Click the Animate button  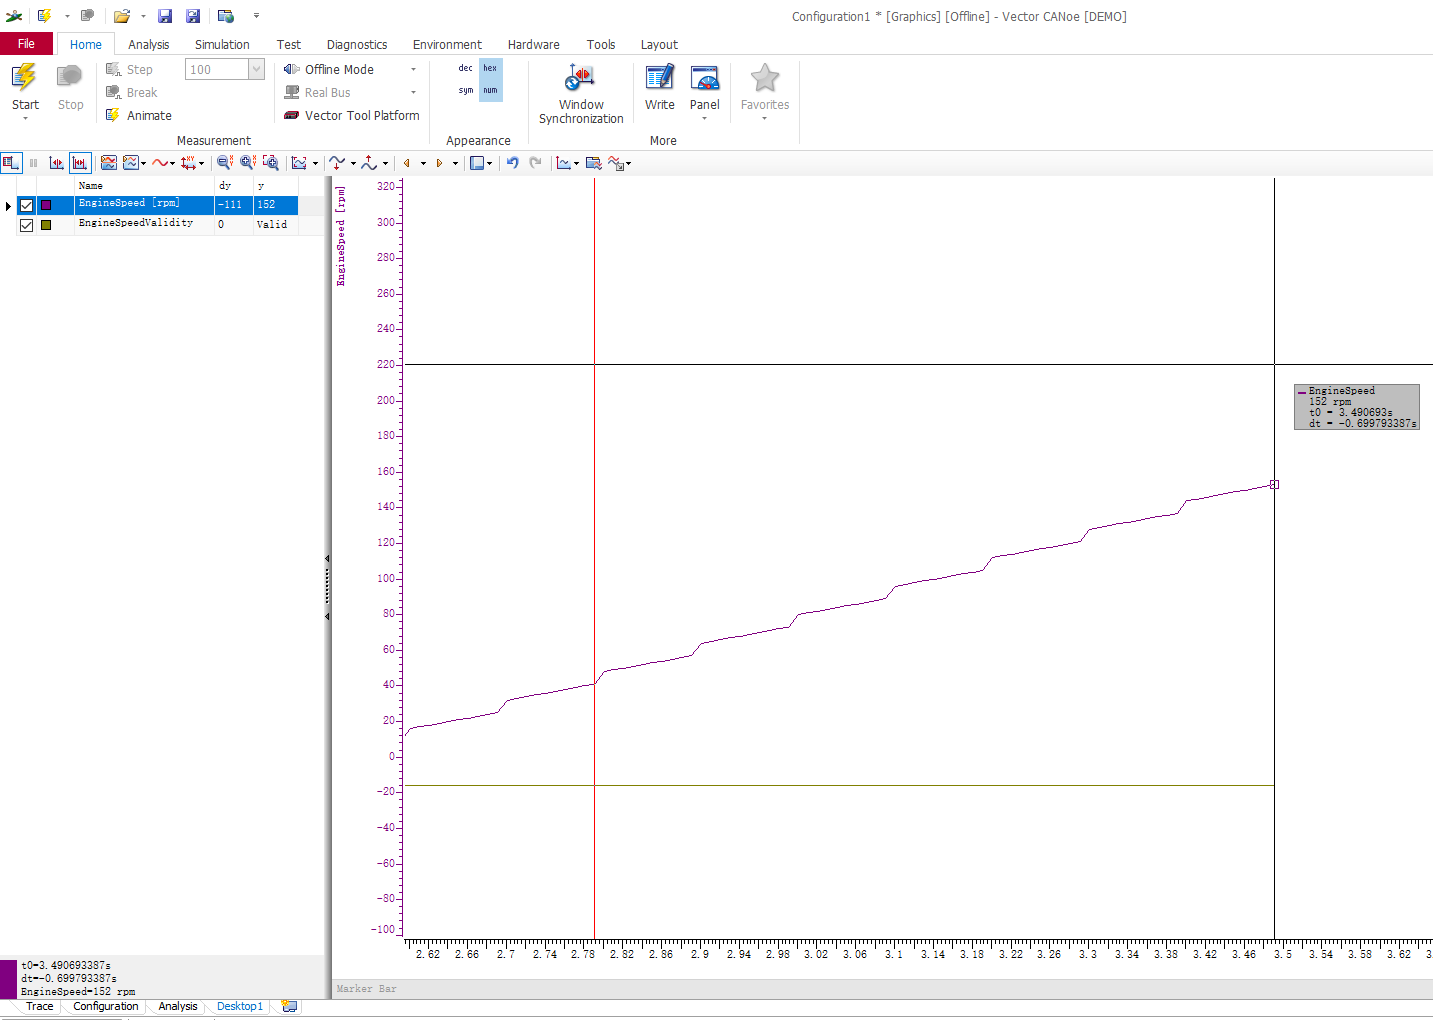click(139, 116)
